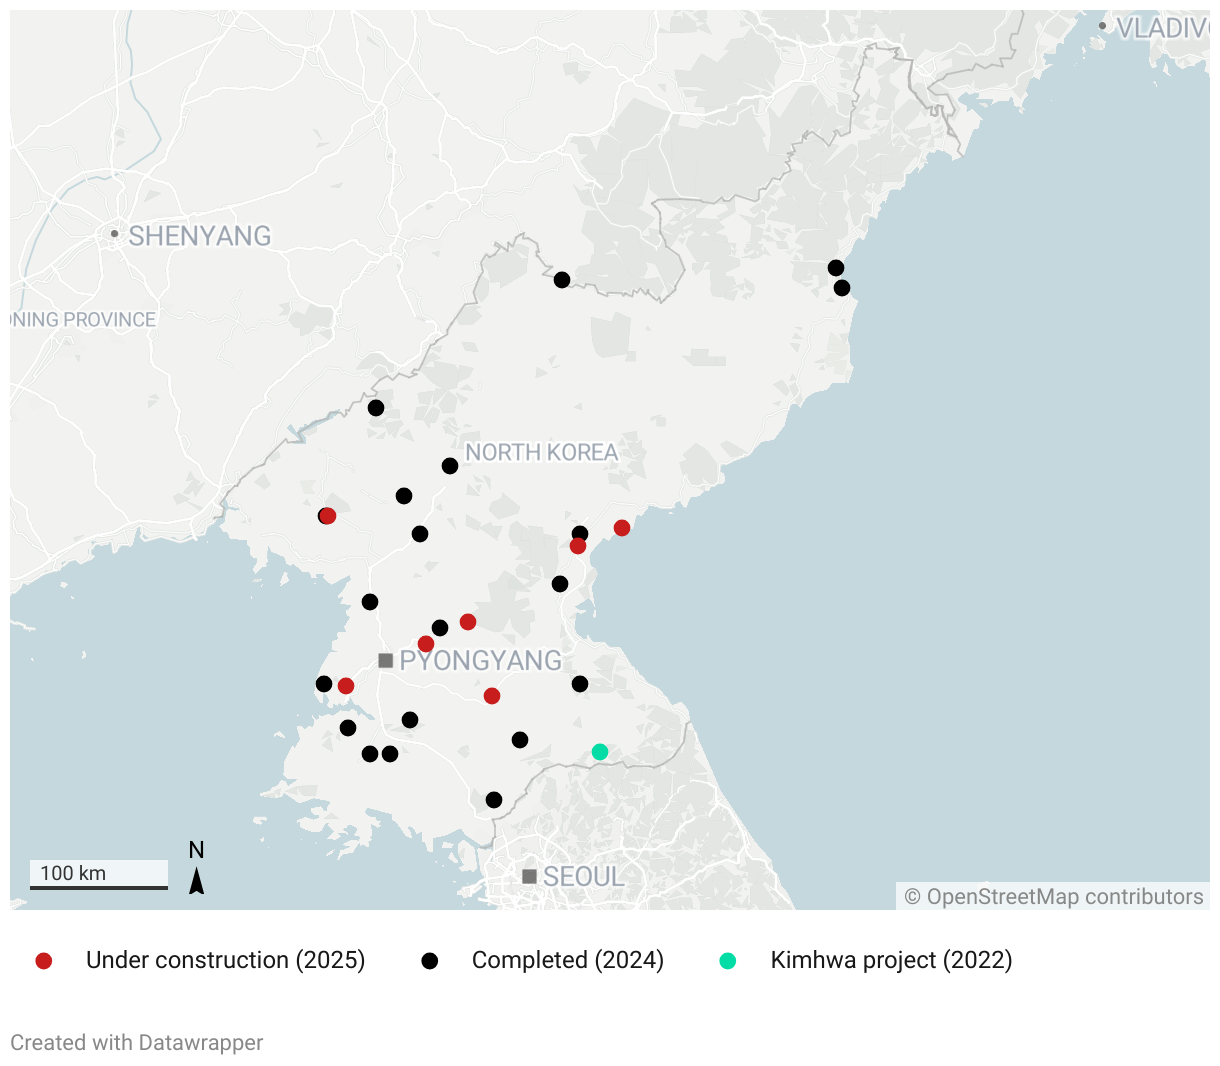Click the black Completed legend swatch
Image resolution: width=1220 pixels, height=1066 pixels.
coord(430,961)
